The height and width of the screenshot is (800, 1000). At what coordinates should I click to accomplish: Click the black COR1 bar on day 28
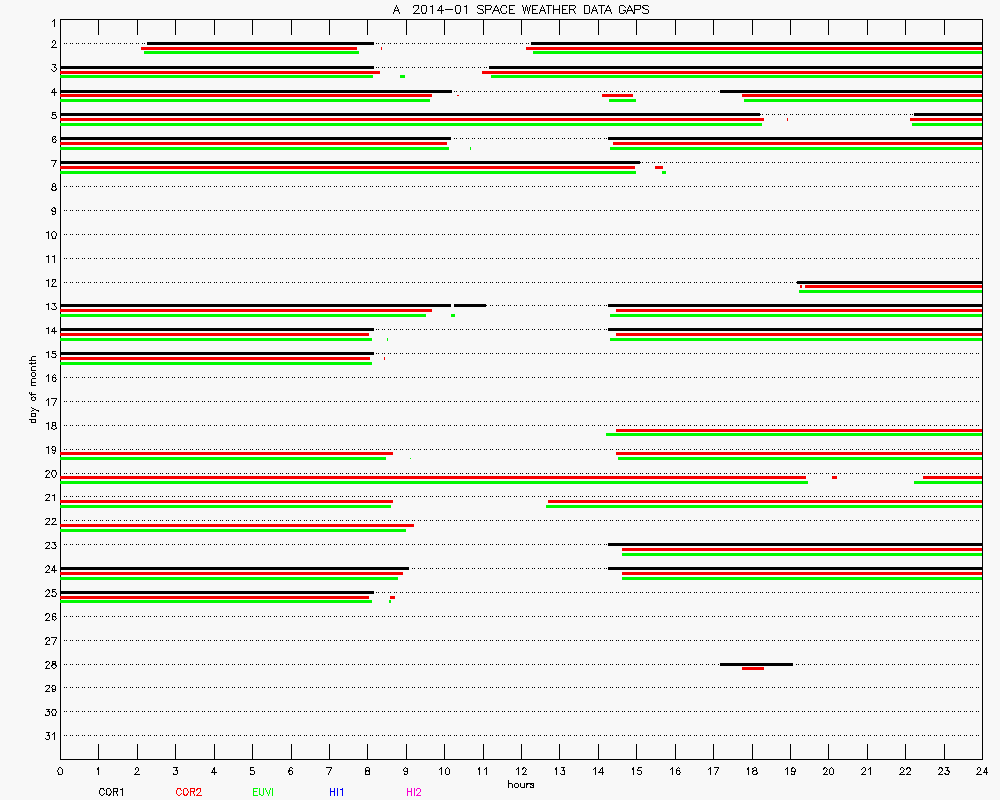click(x=756, y=664)
